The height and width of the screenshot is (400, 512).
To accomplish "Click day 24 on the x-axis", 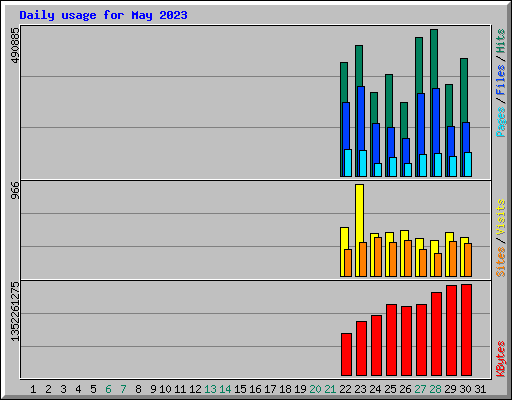I will click(375, 389).
